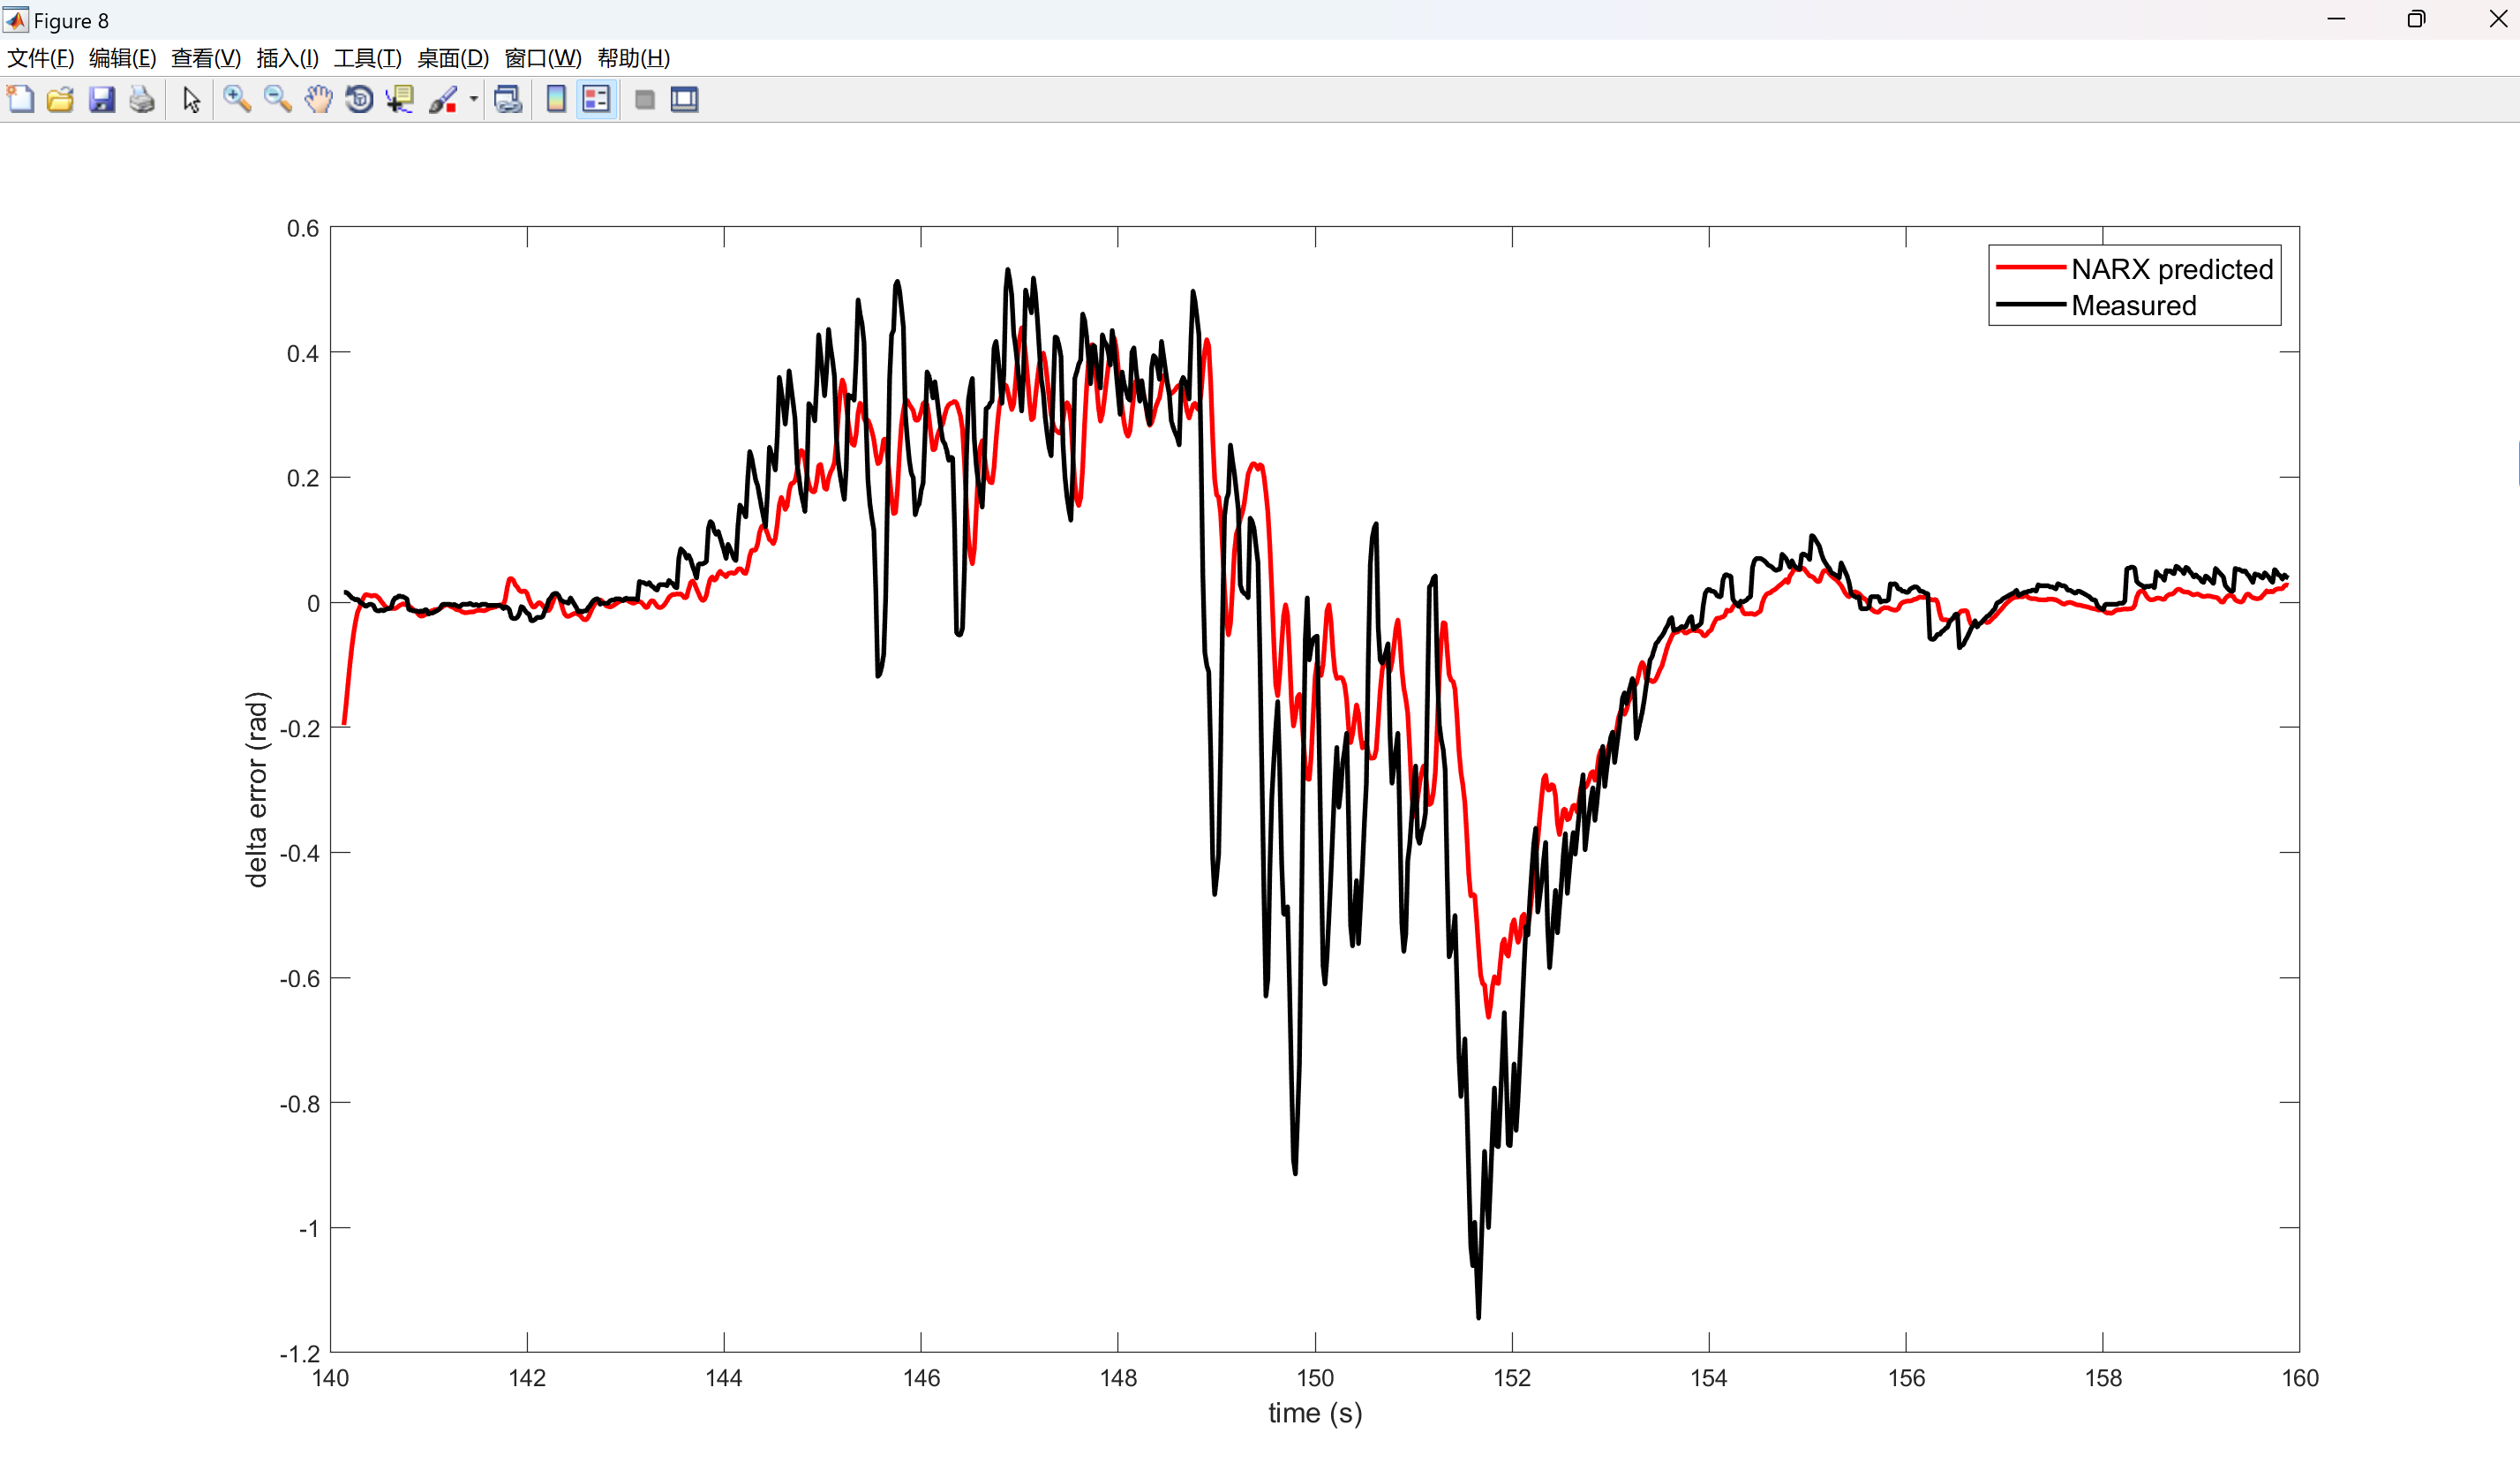Open a file with the folder icon
The width and height of the screenshot is (2520, 1463).
[x=61, y=100]
